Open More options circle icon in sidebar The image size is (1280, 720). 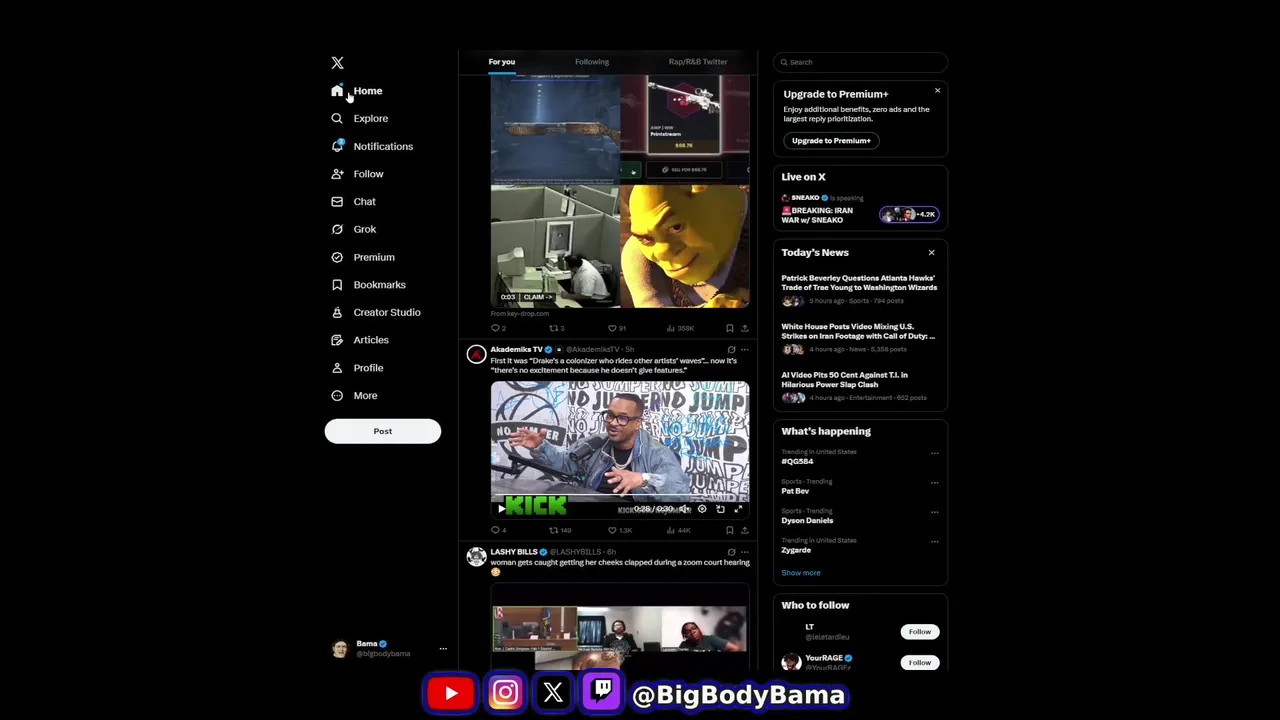[x=337, y=395]
